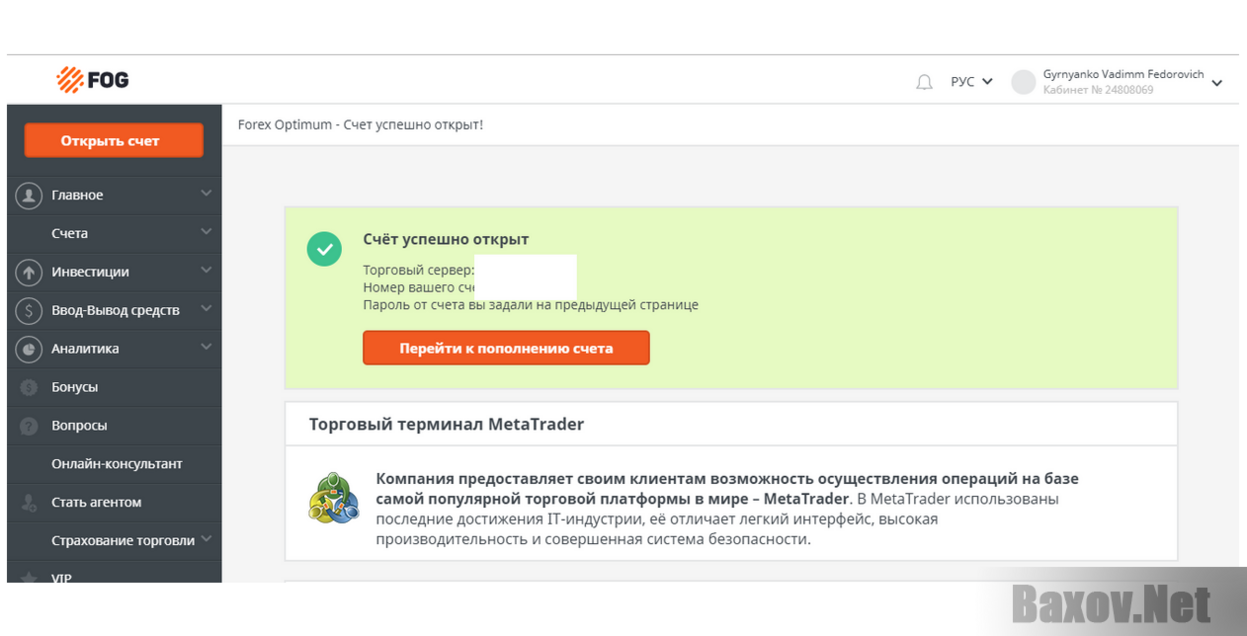Click the VIP star icon
Screen dimensions: 1247x636
pos(29,578)
